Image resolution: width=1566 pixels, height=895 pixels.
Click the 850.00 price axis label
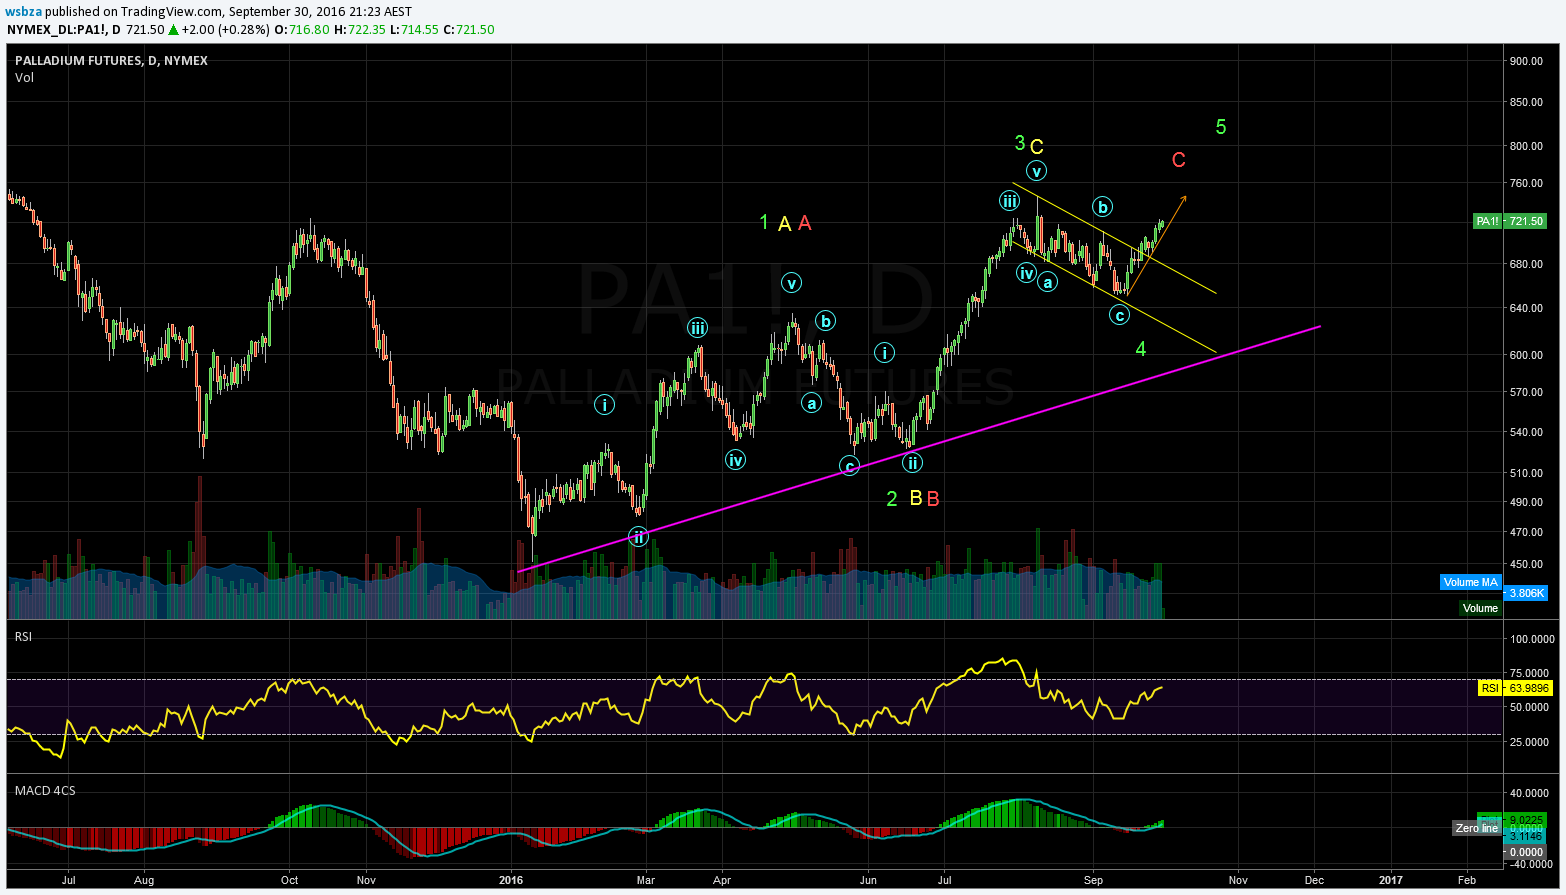pos(1526,102)
